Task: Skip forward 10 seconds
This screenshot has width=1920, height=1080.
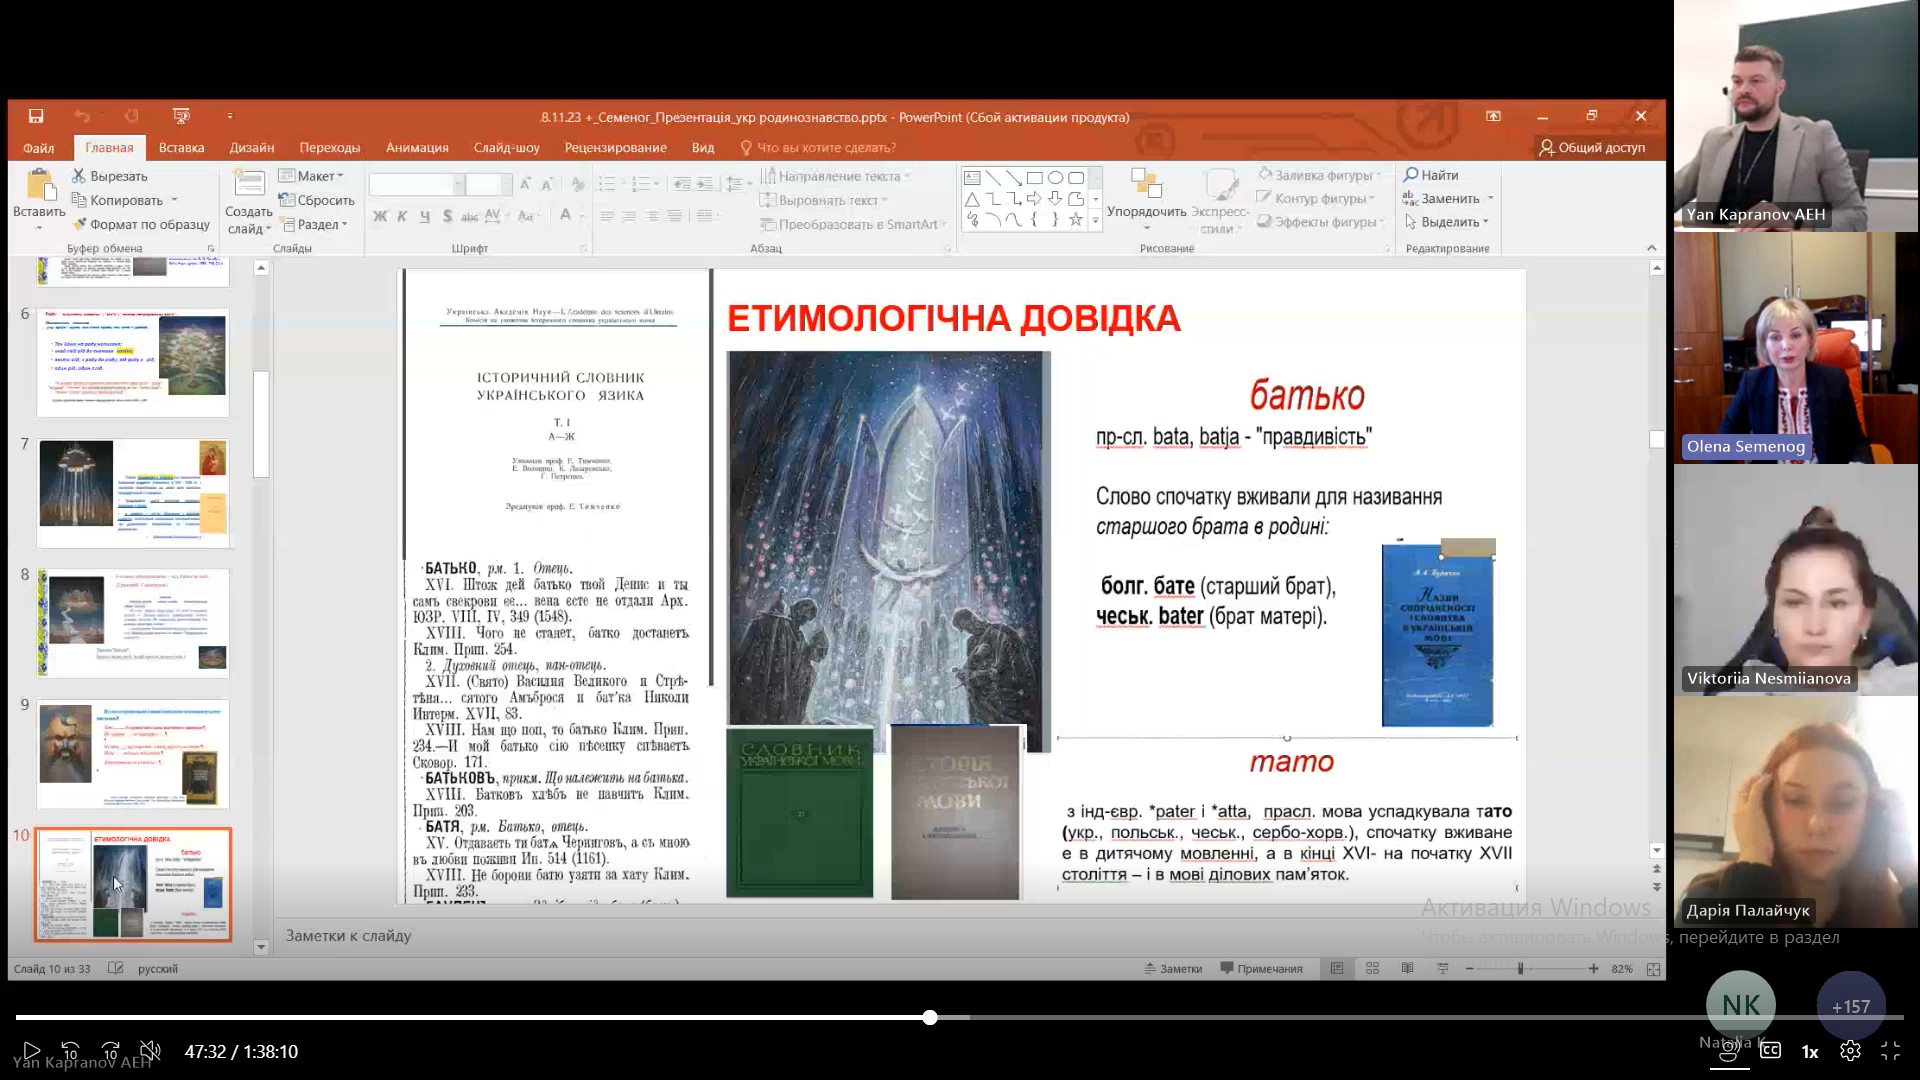Action: (111, 1051)
